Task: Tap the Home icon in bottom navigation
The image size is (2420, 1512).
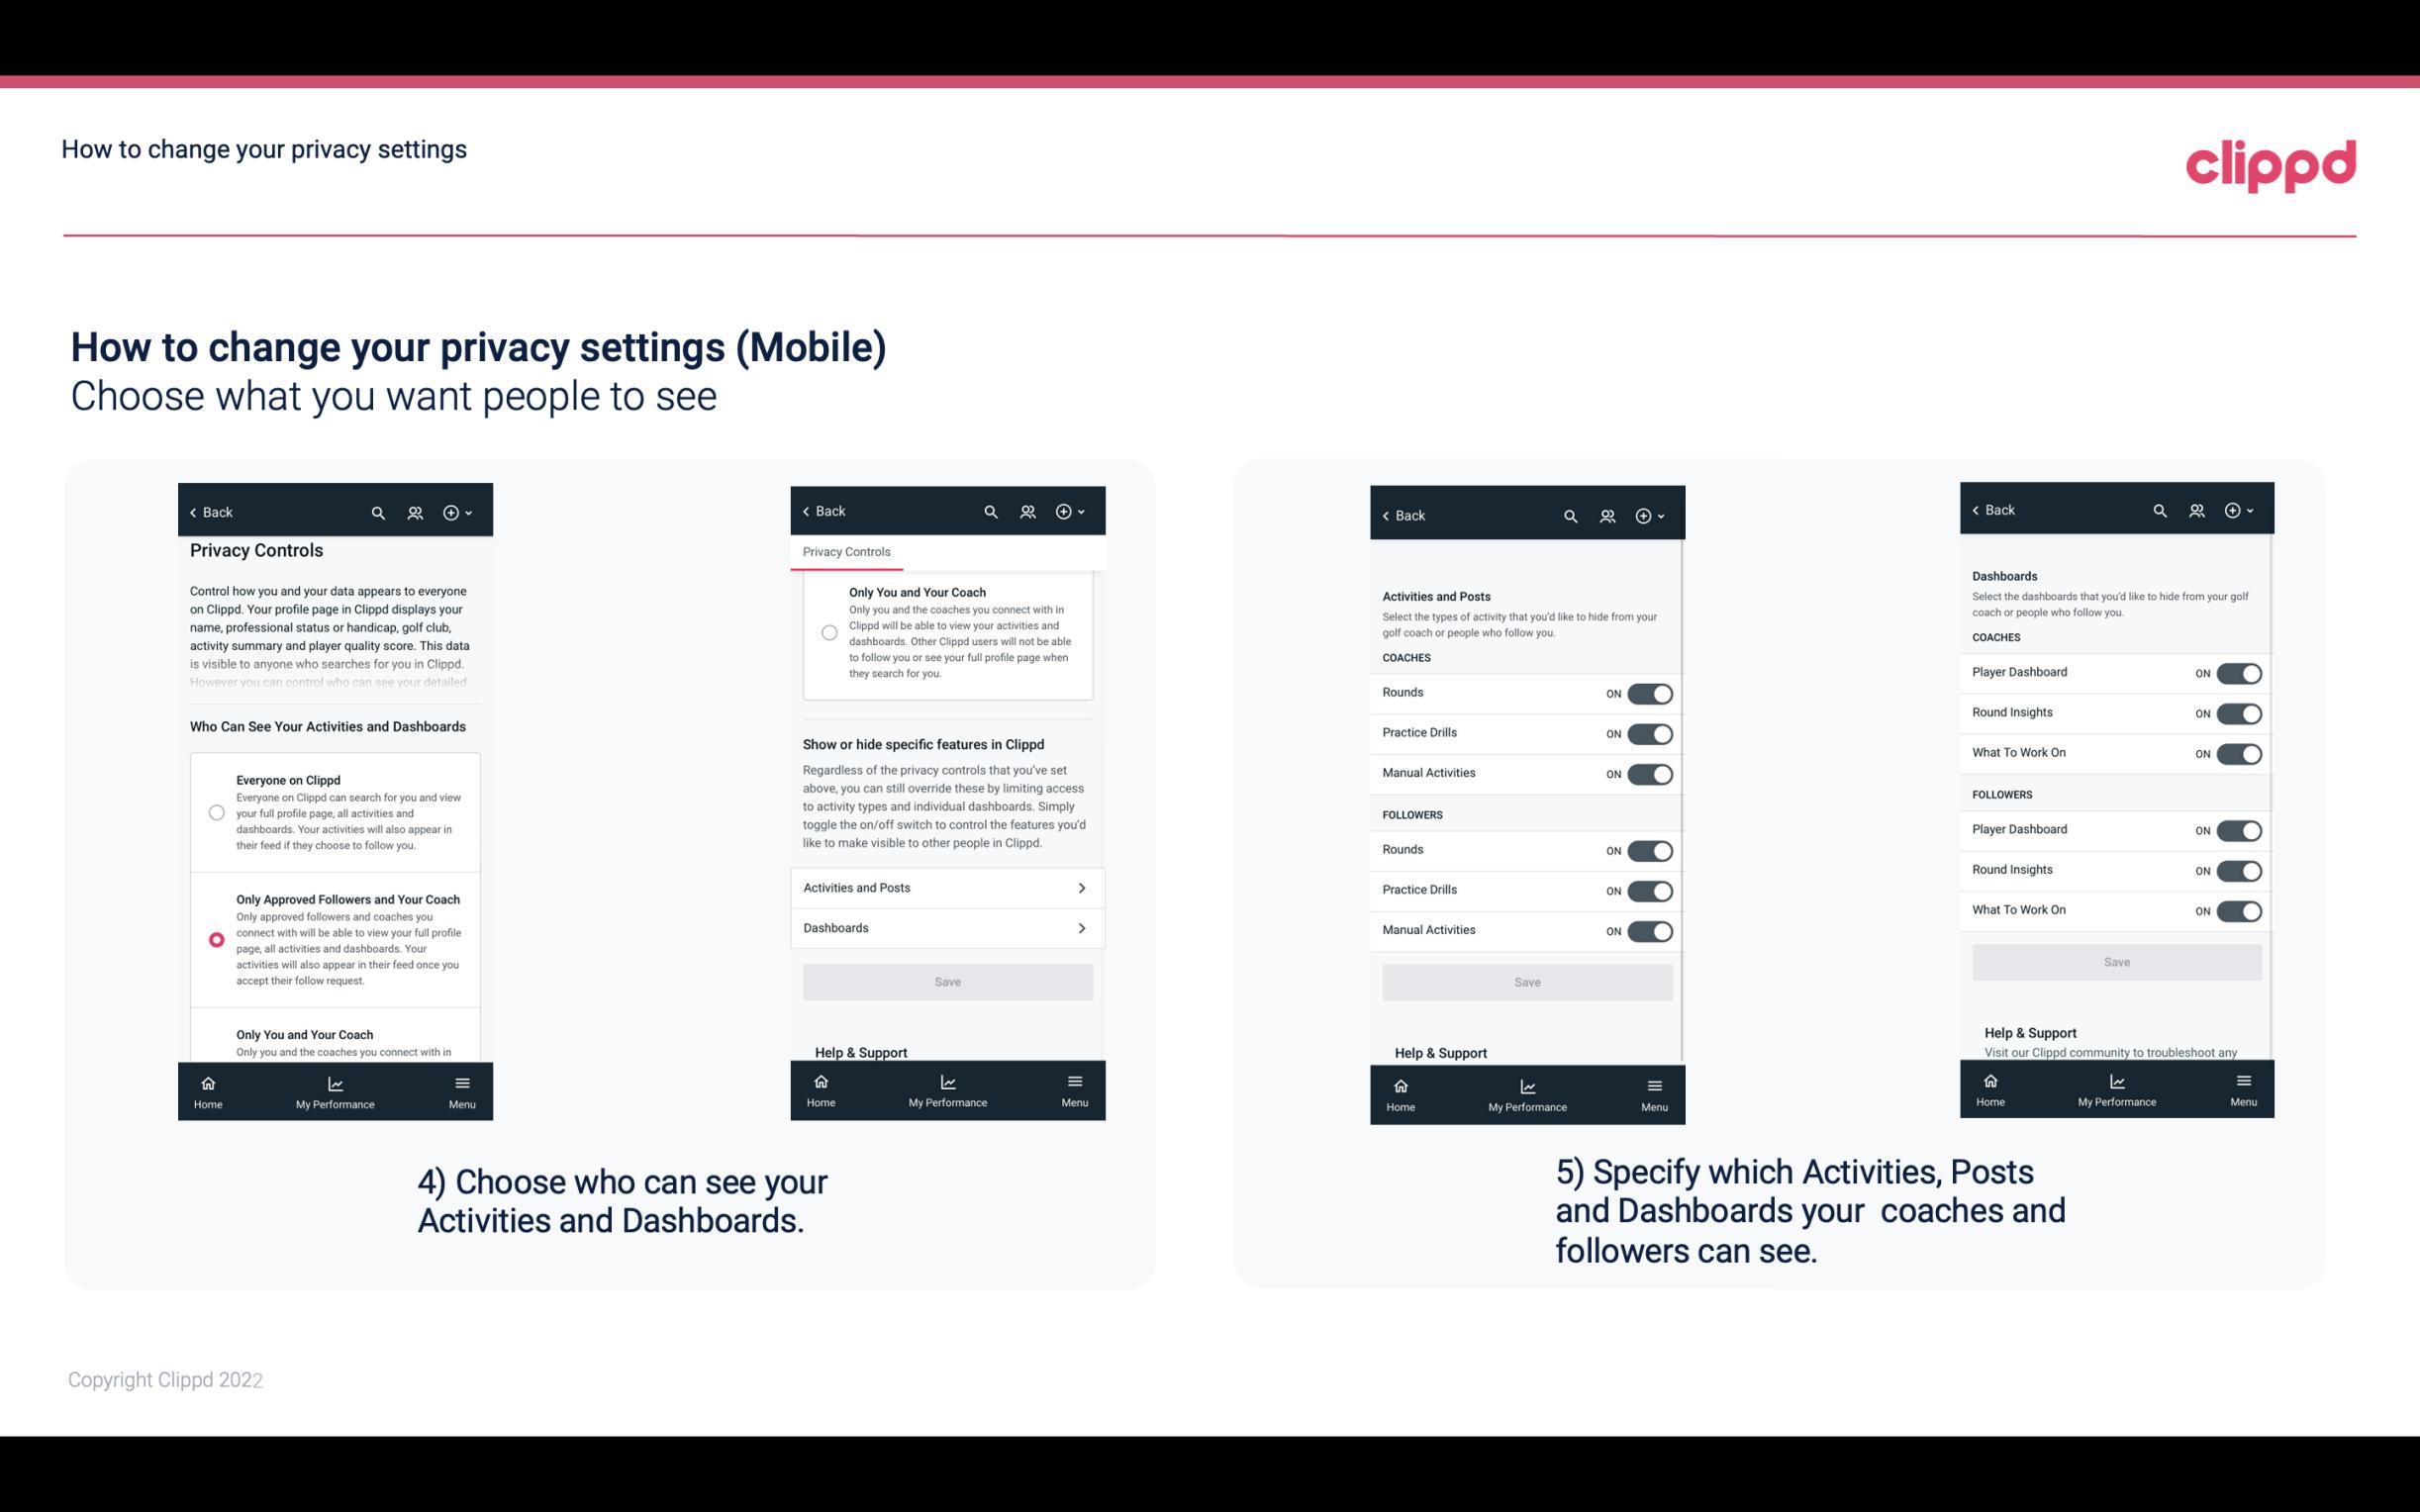Action: coord(207,1080)
